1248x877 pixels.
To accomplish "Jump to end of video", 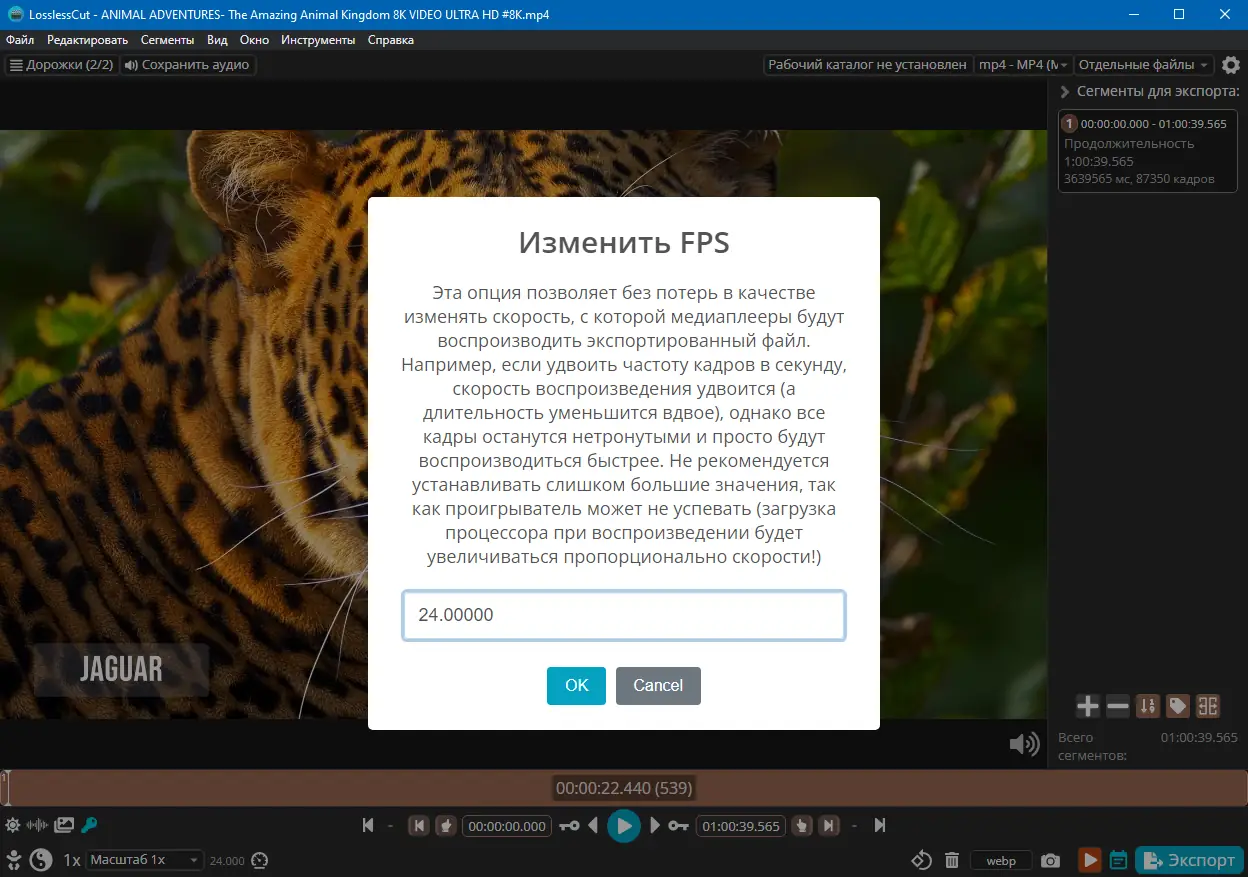I will [880, 826].
